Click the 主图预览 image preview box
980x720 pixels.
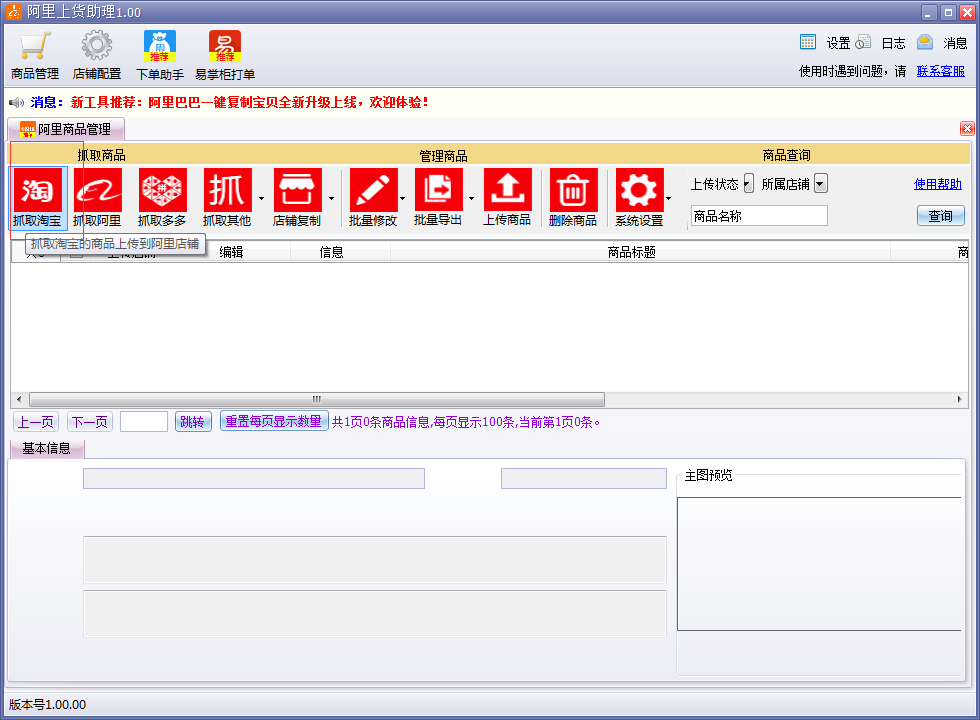pyautogui.click(x=819, y=564)
